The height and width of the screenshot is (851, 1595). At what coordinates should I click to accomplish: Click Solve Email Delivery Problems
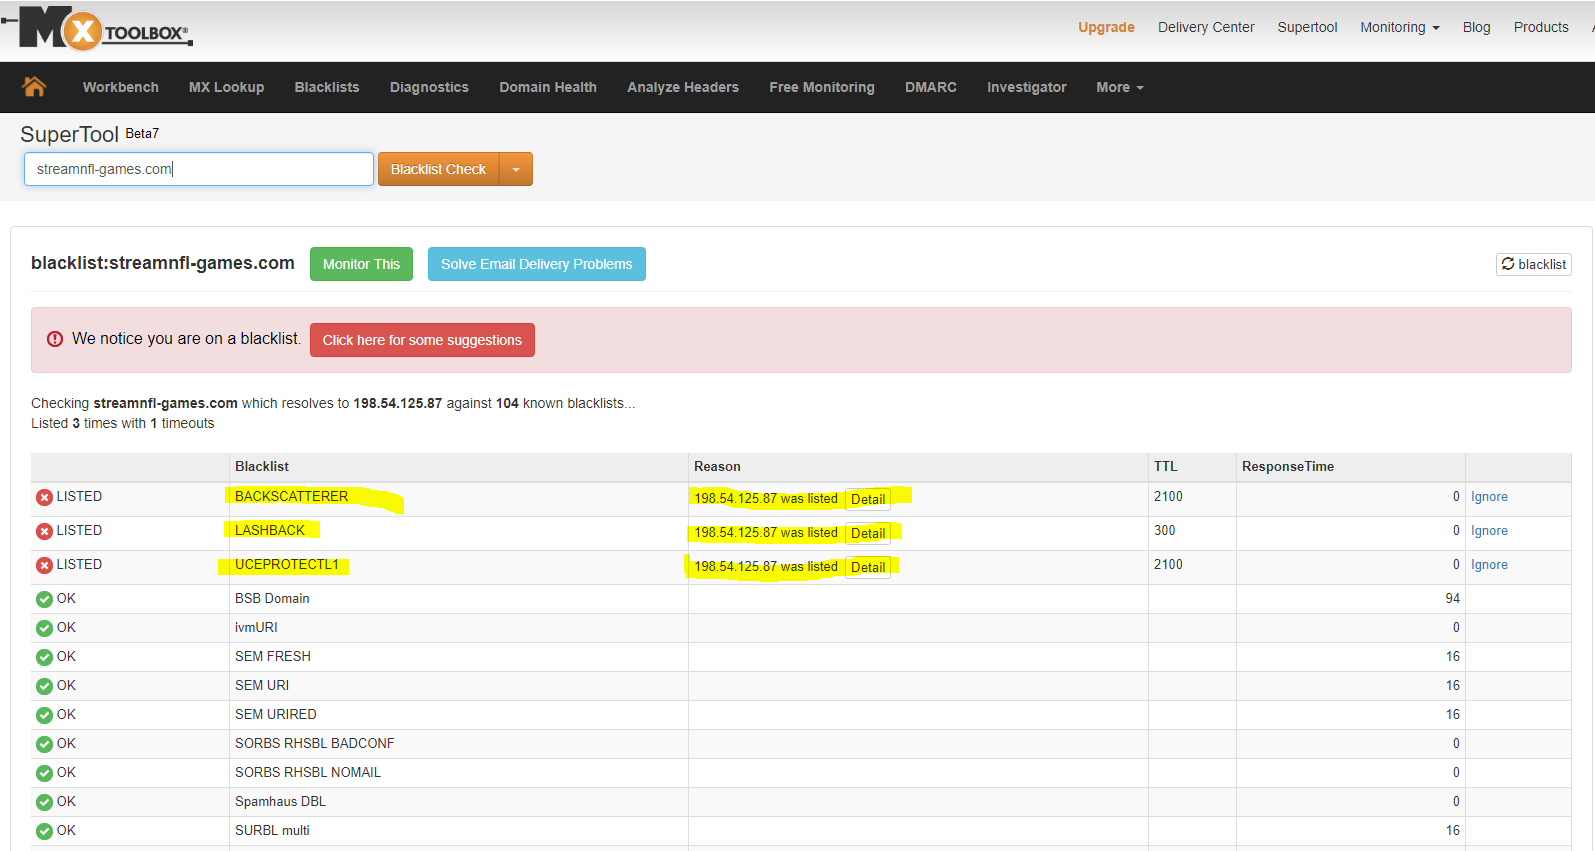(x=537, y=264)
